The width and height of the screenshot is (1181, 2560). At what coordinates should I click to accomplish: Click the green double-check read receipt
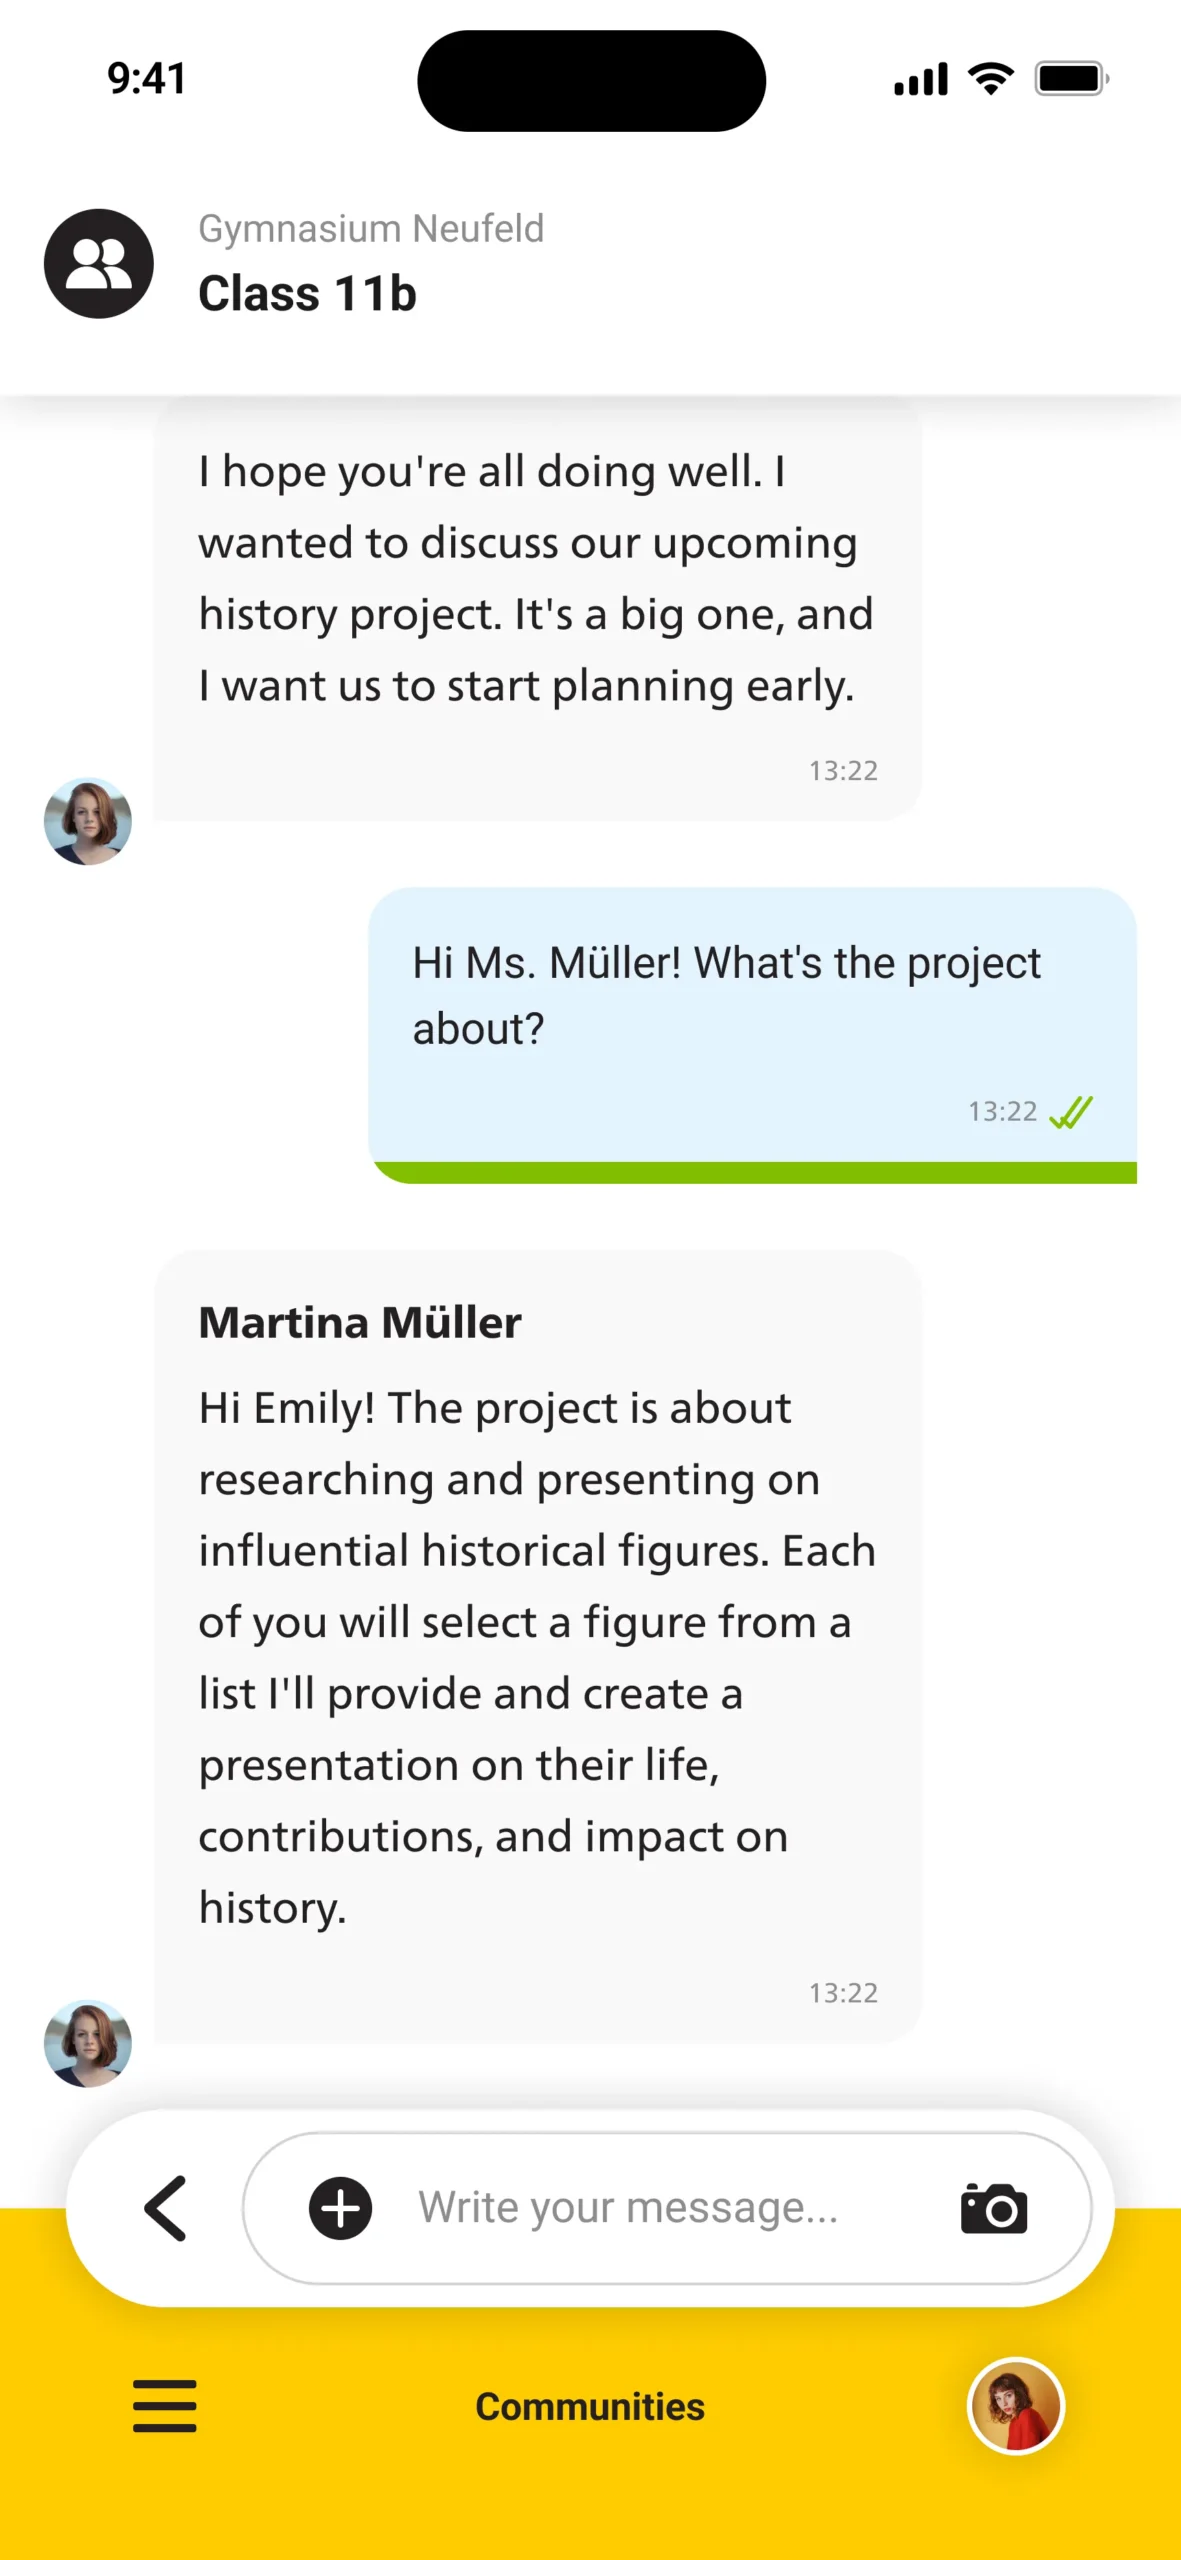point(1070,1112)
